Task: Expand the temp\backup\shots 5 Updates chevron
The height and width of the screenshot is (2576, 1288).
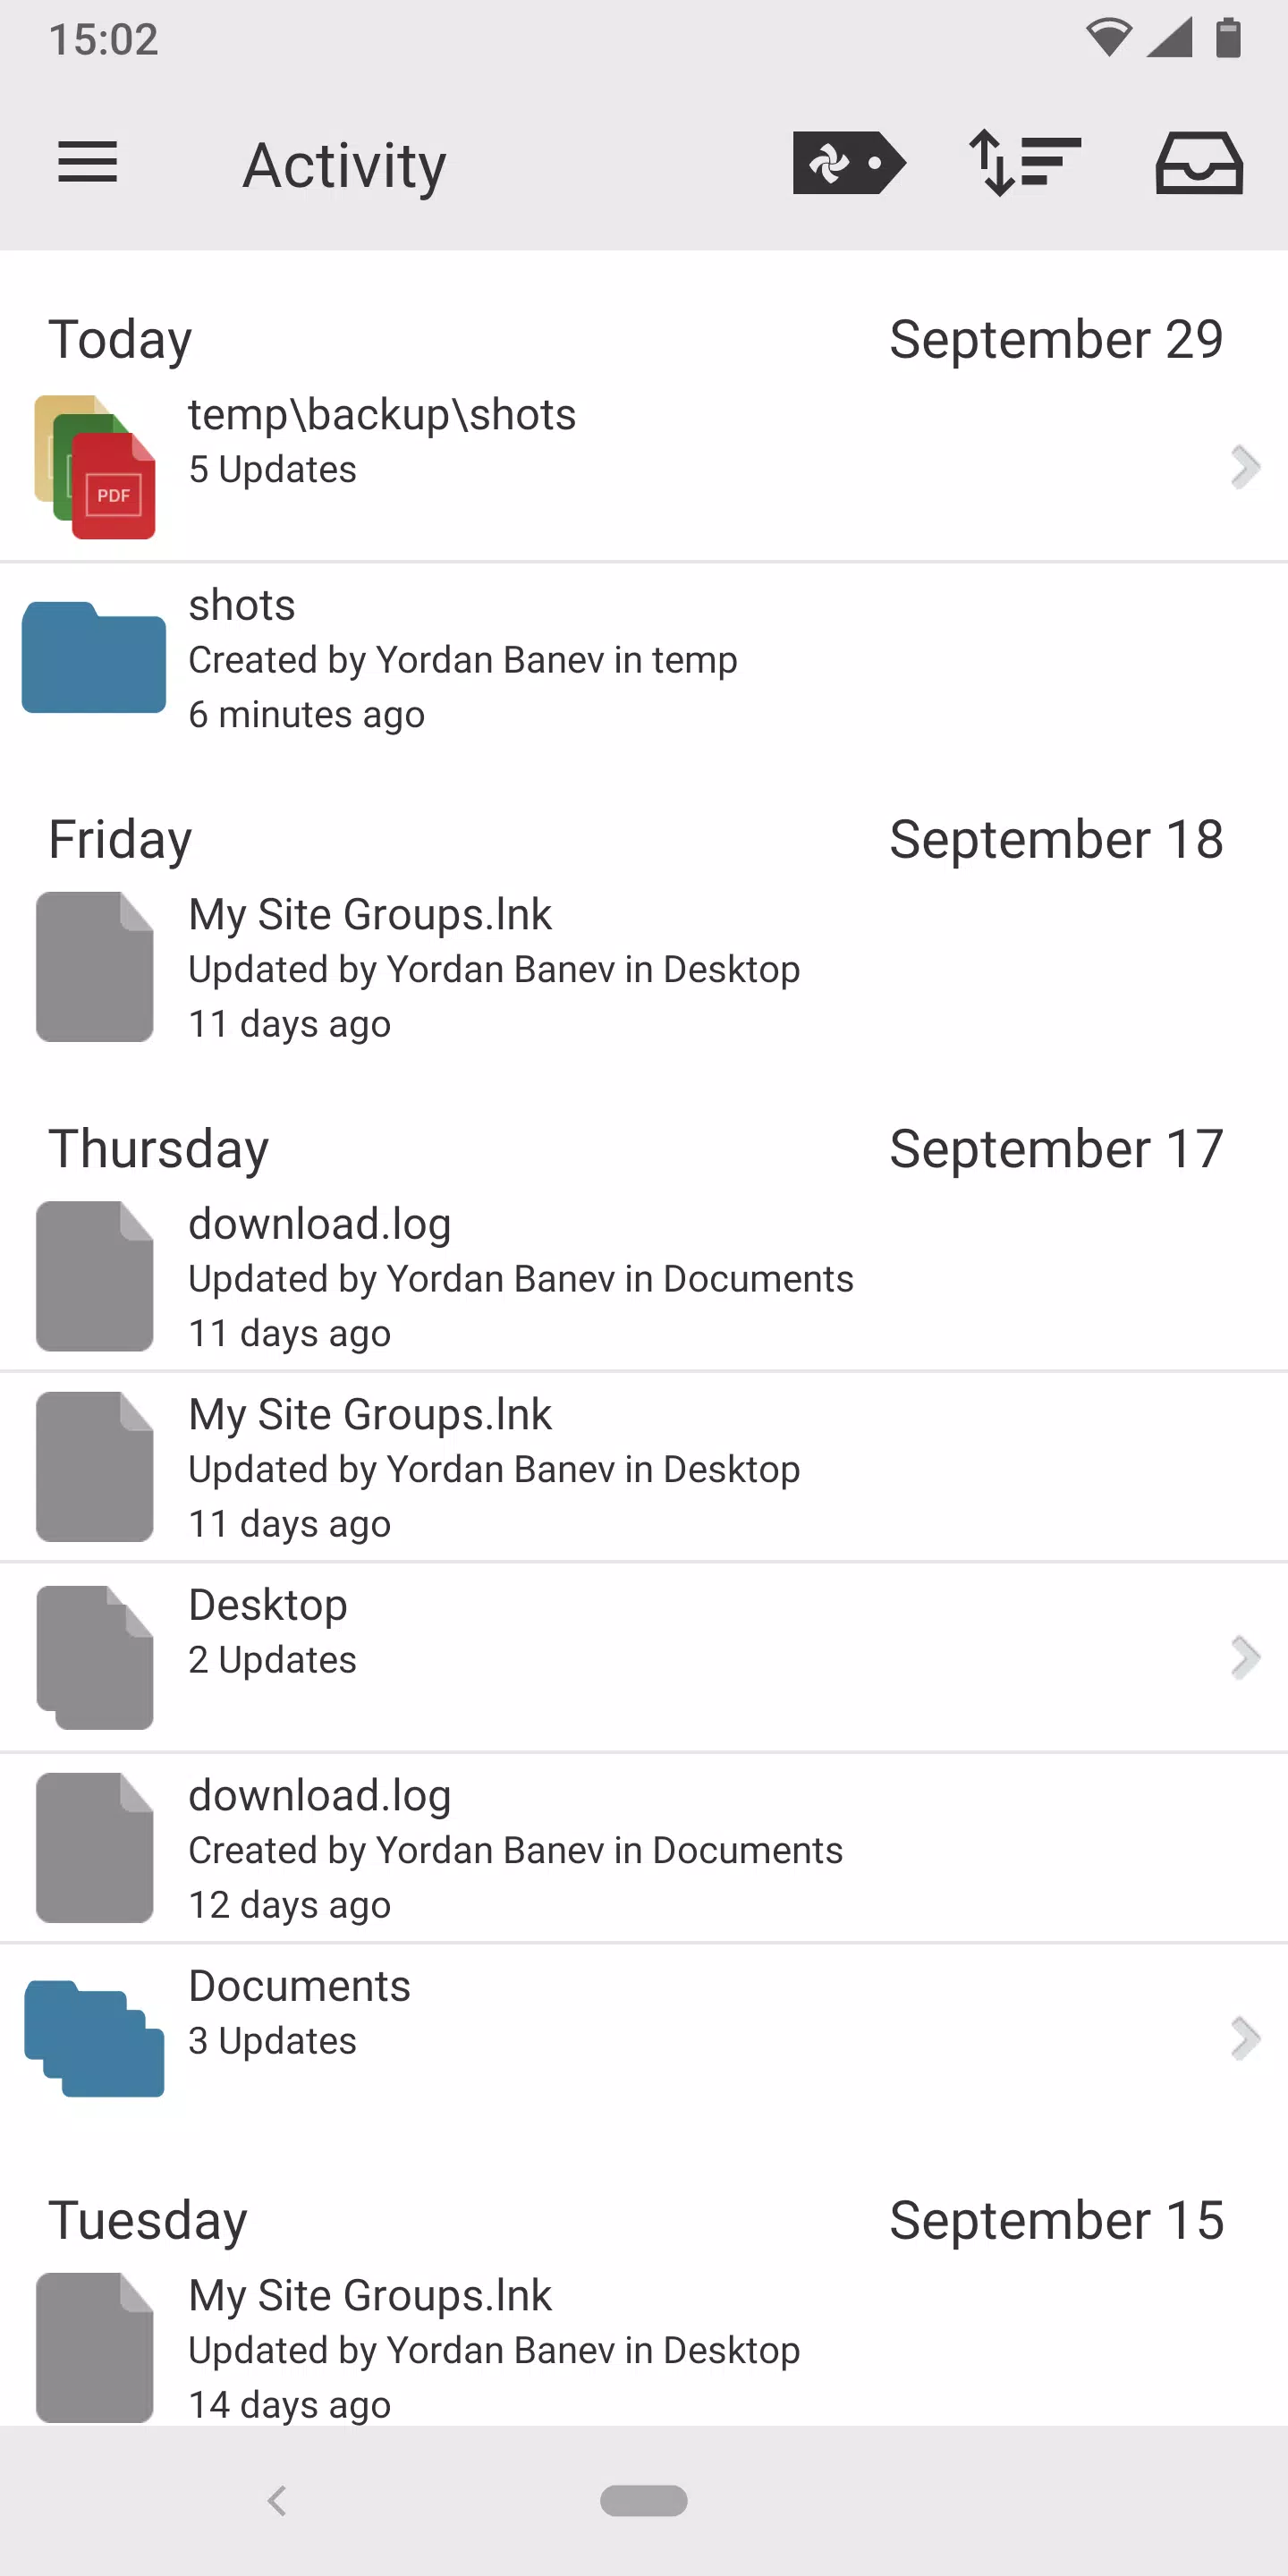Action: (1244, 467)
